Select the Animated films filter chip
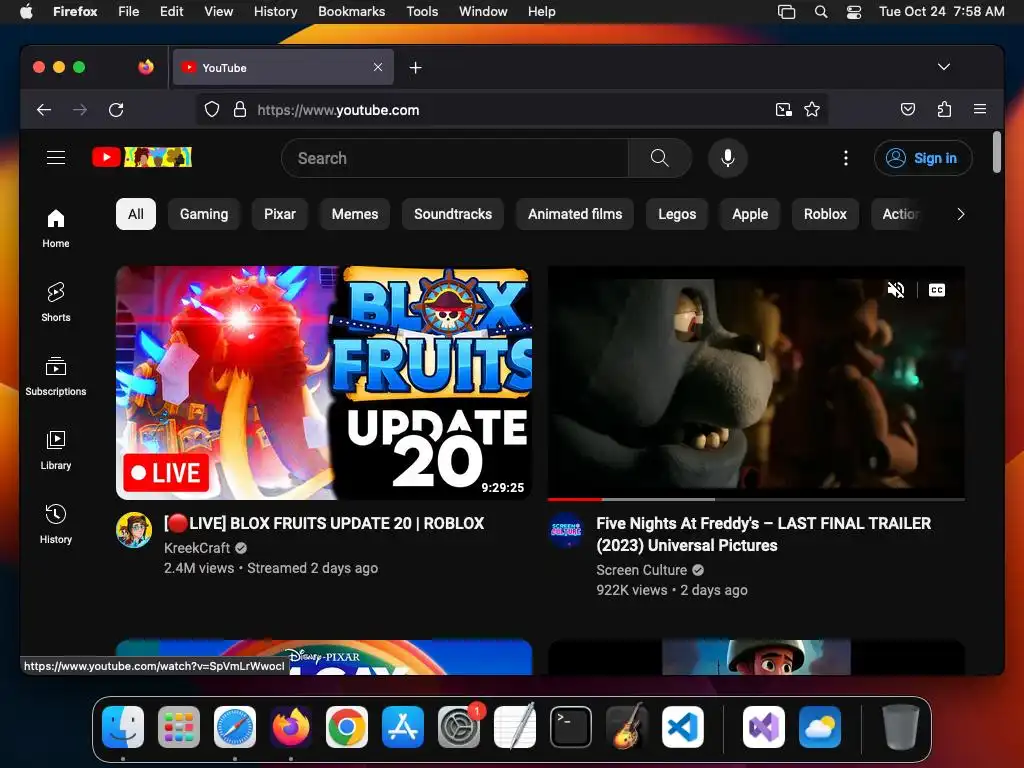This screenshot has width=1024, height=768. (575, 214)
